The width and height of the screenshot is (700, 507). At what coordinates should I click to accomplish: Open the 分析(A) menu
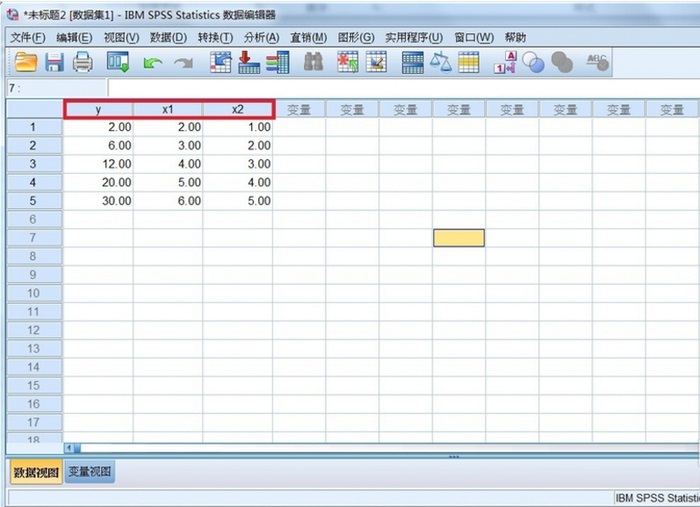tap(262, 37)
